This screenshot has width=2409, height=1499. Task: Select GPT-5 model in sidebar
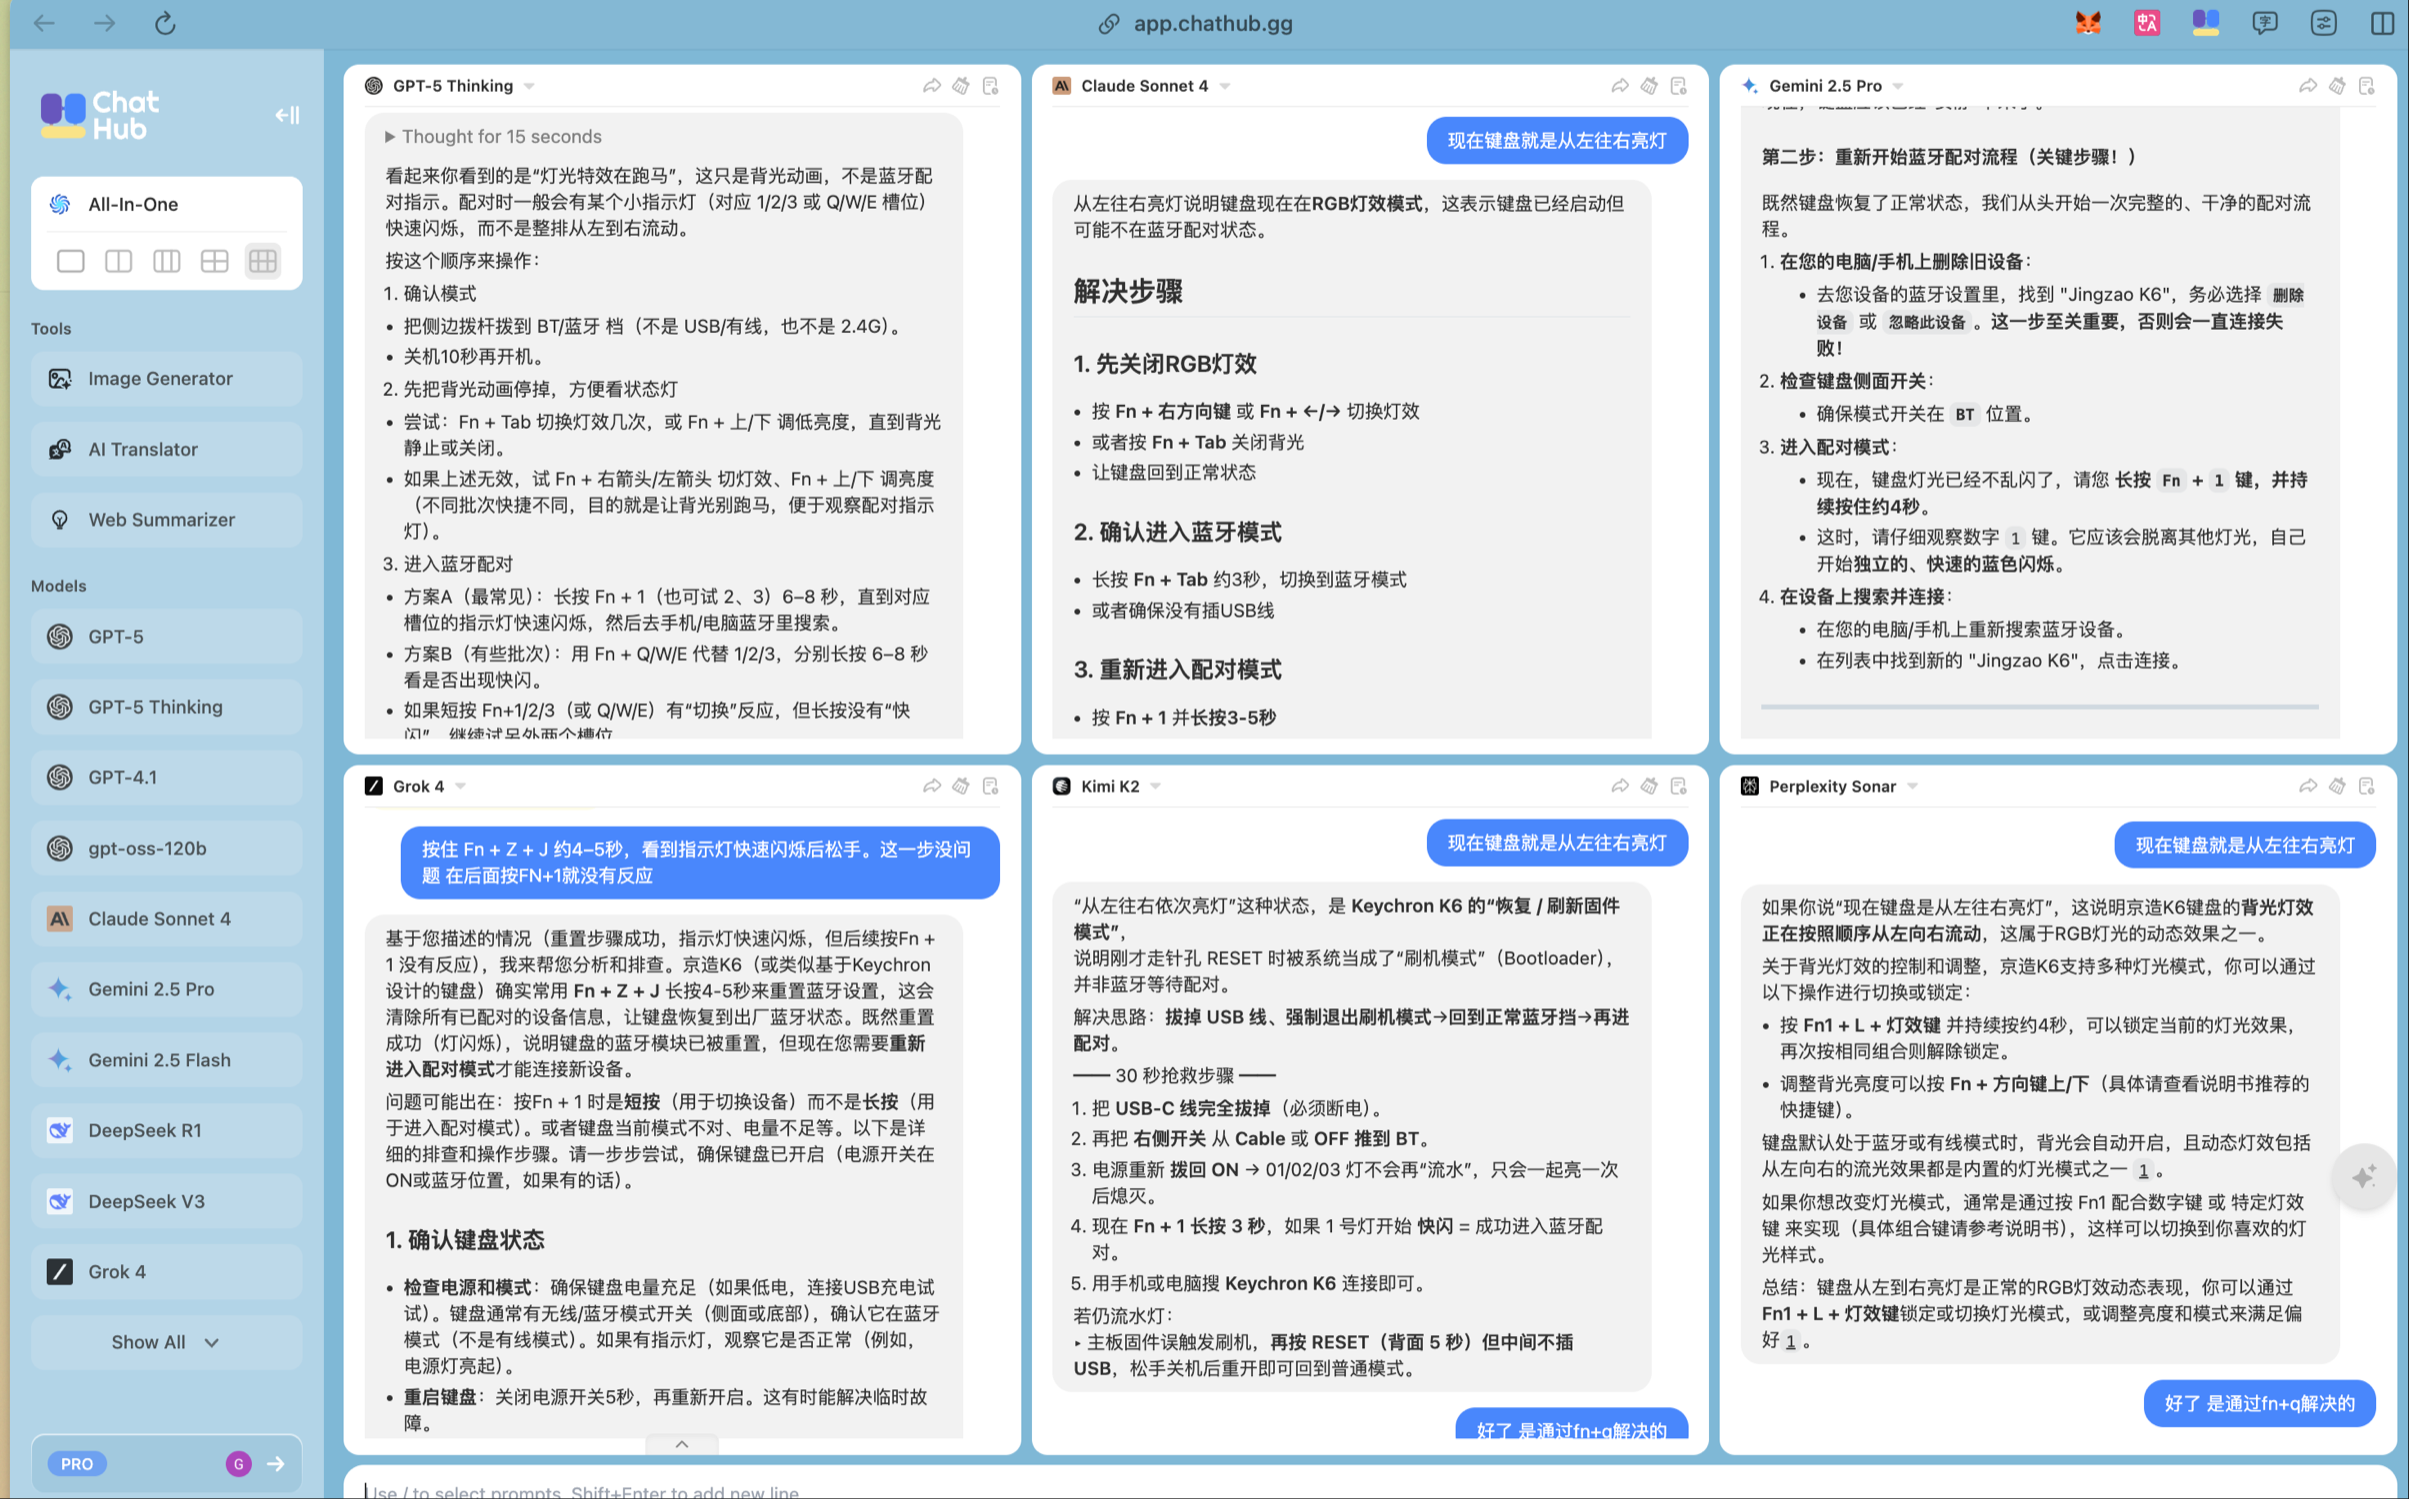167,636
